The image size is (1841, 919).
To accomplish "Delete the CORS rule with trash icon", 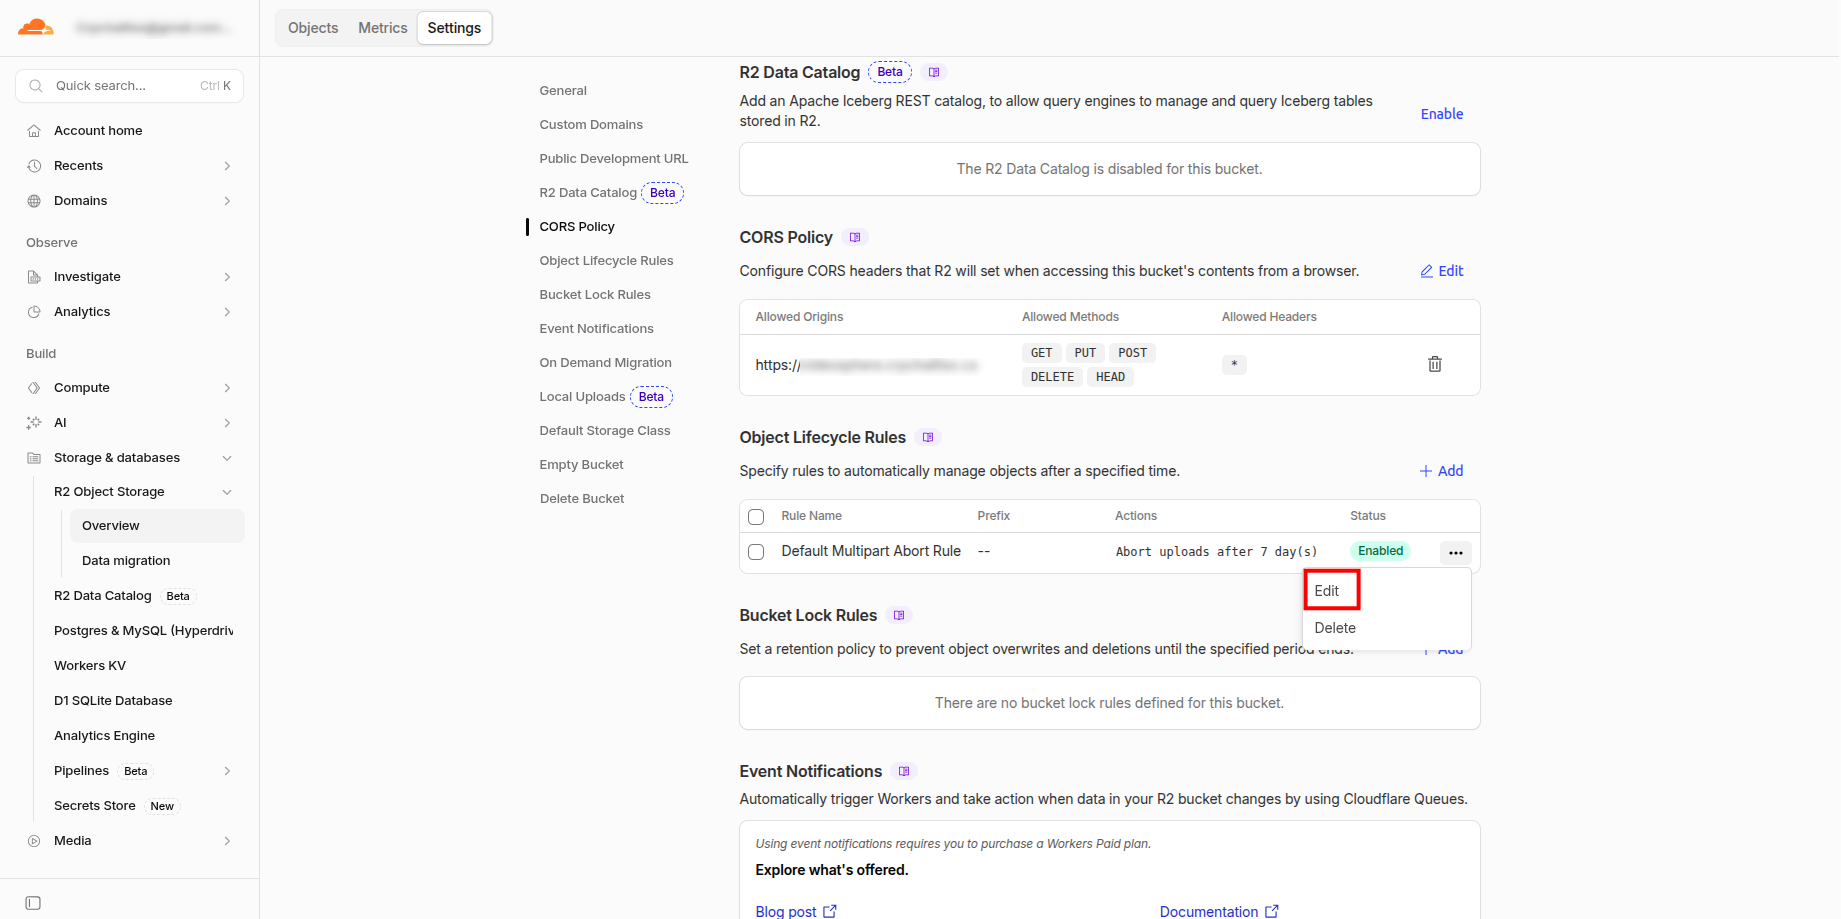I will (1435, 364).
